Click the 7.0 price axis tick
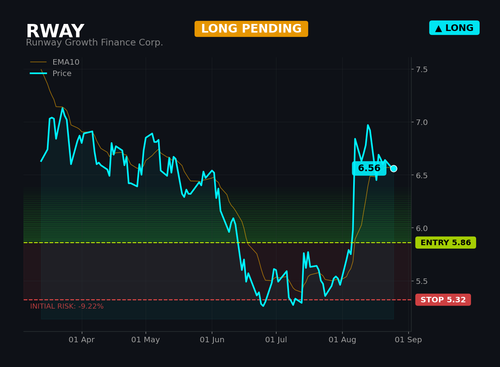This screenshot has height=367, width=500. (x=422, y=122)
